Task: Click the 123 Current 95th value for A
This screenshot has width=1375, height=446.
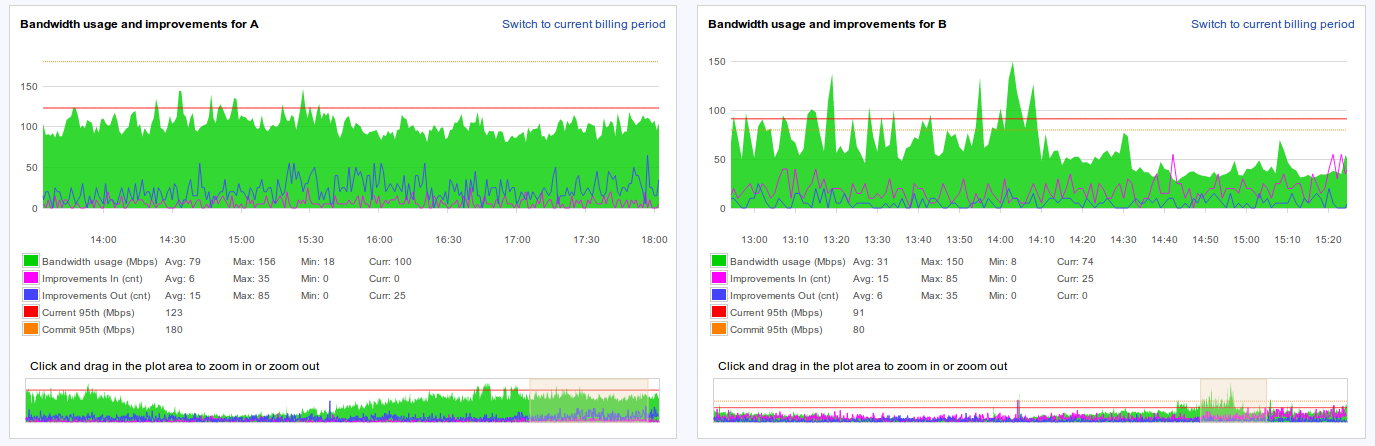Action: click(x=174, y=313)
